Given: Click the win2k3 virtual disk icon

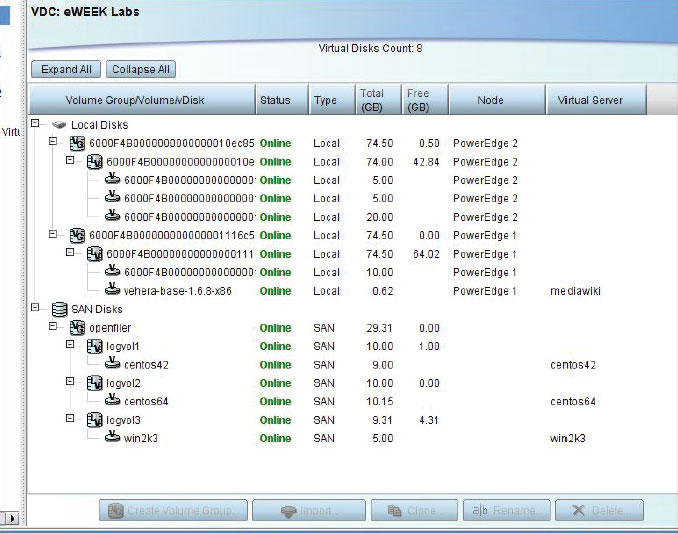Looking at the screenshot, I should pos(113,438).
